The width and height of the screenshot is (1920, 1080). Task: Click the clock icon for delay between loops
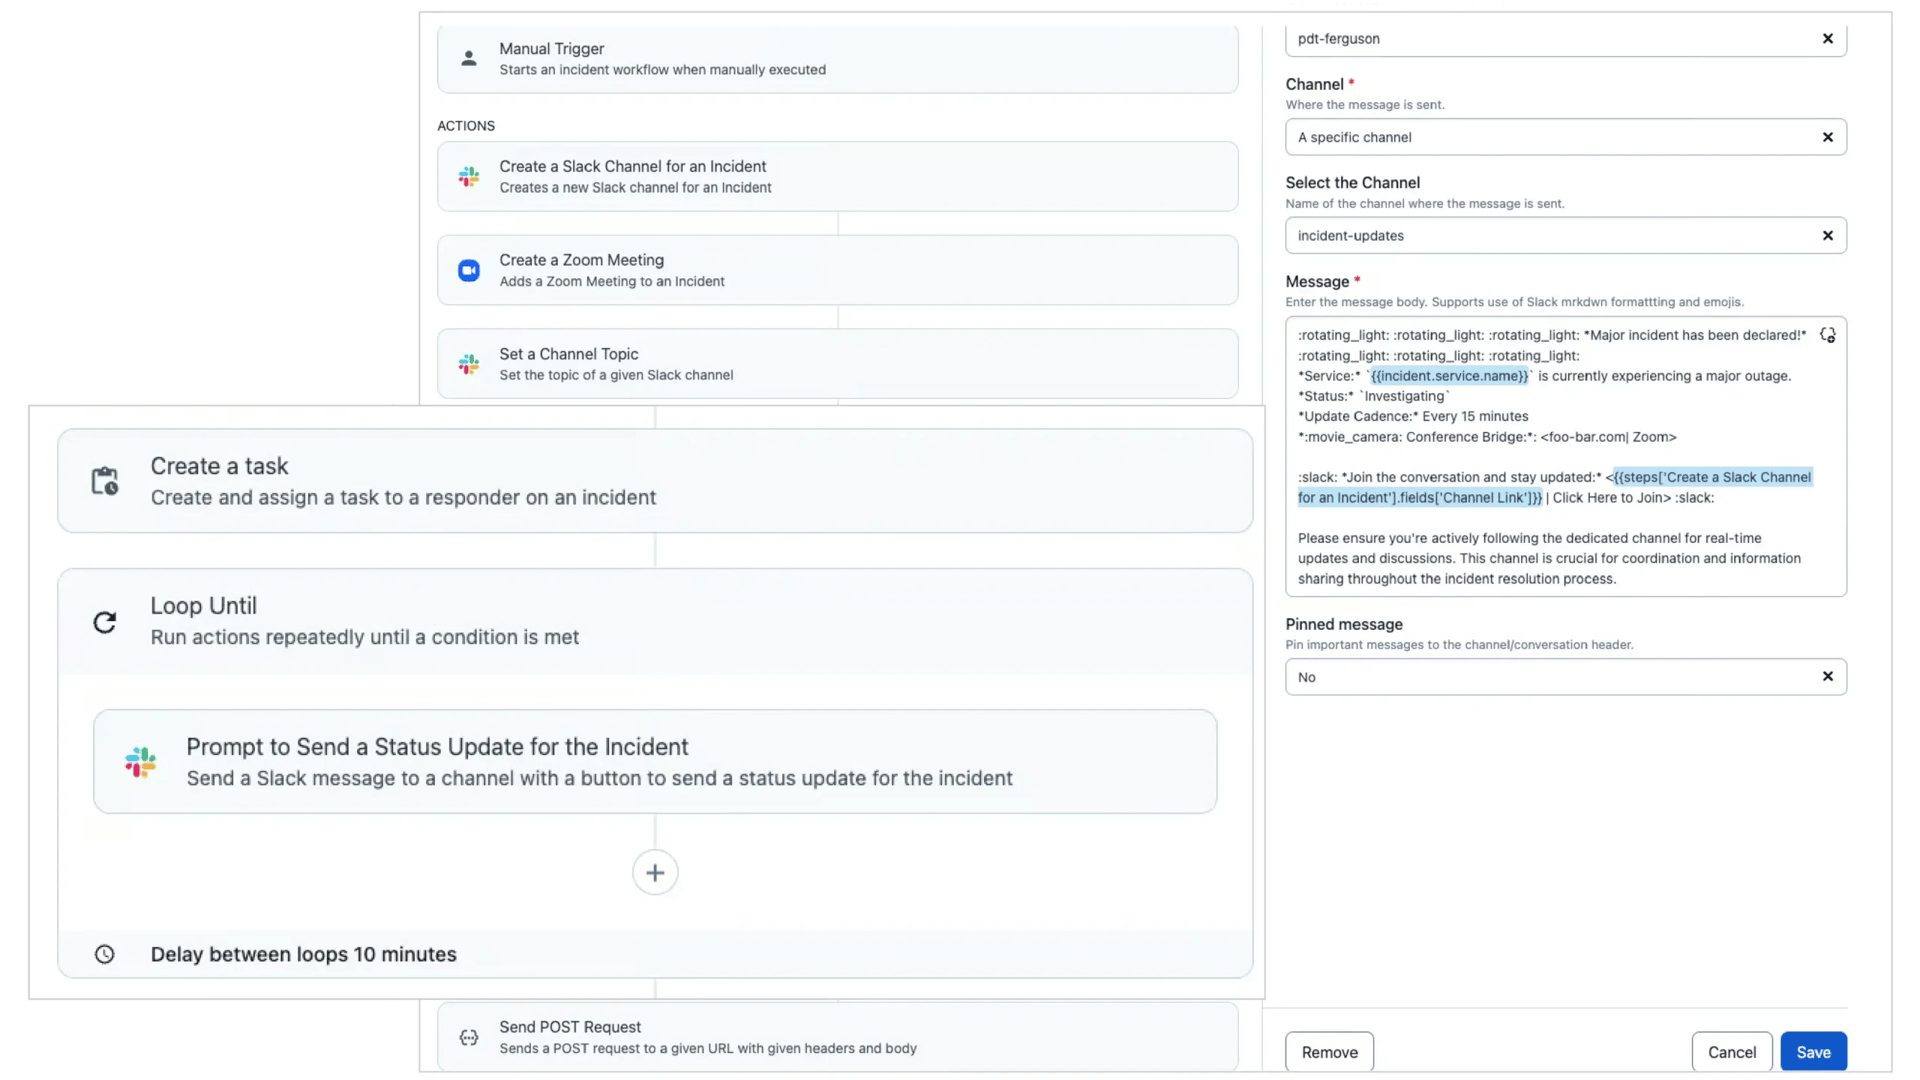(x=104, y=954)
